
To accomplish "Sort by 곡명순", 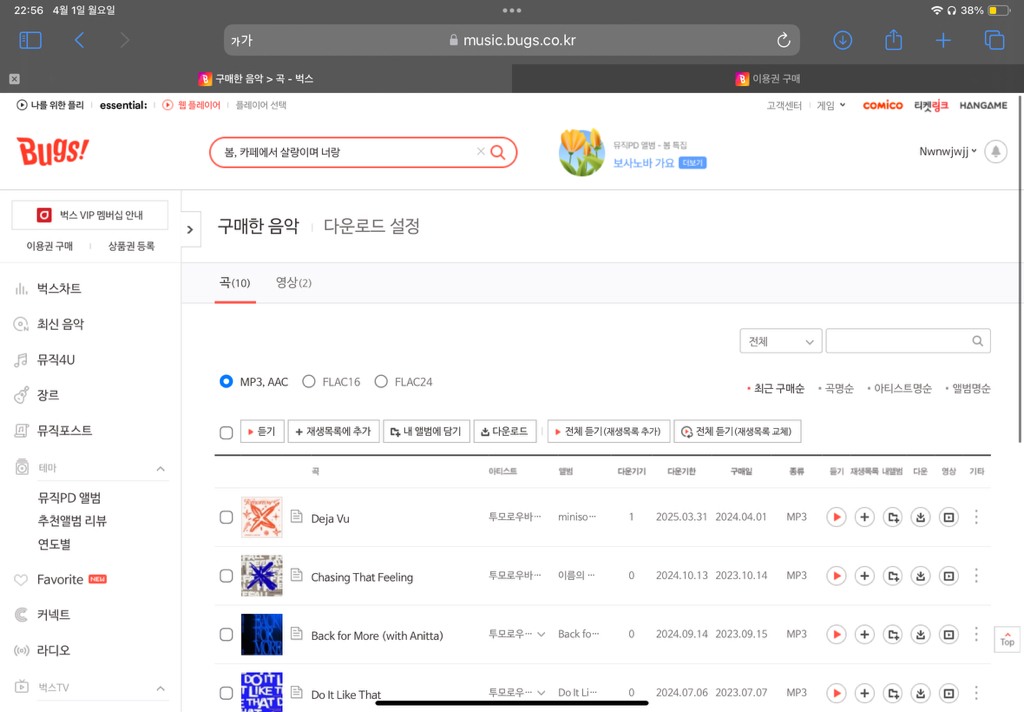I will pos(839,389).
